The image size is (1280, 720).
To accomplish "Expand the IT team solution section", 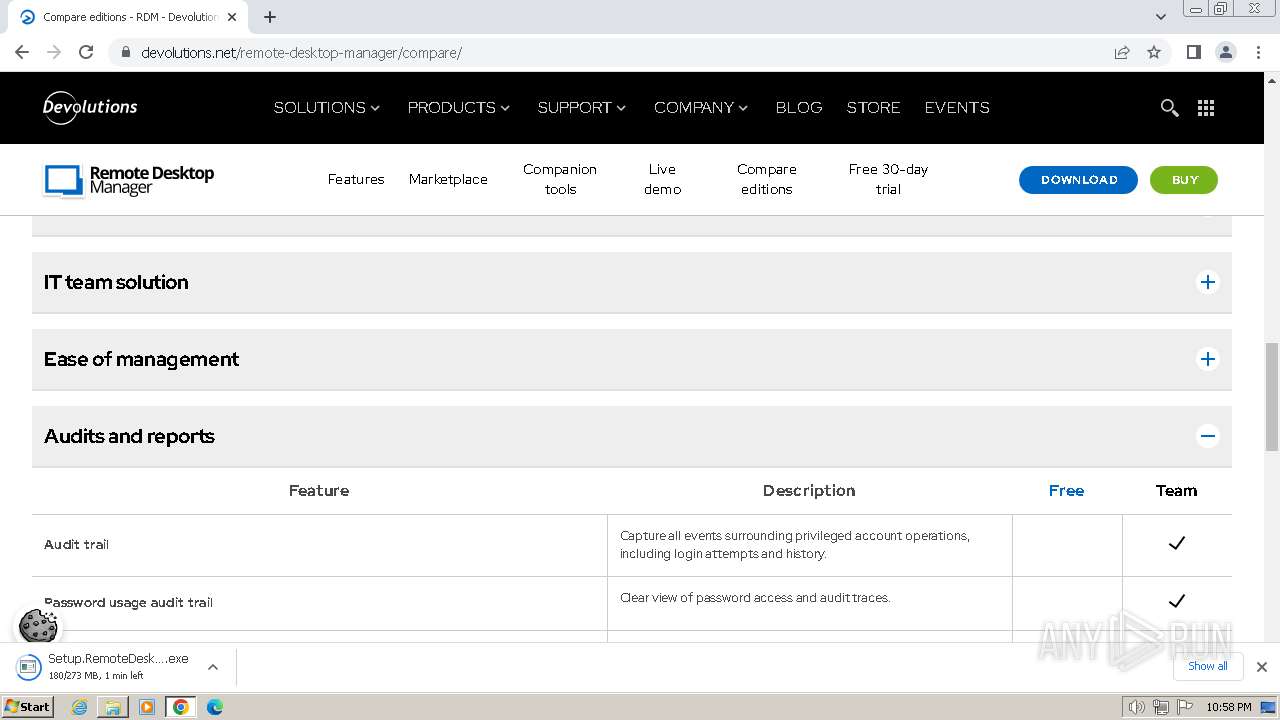I will pos(1208,282).
